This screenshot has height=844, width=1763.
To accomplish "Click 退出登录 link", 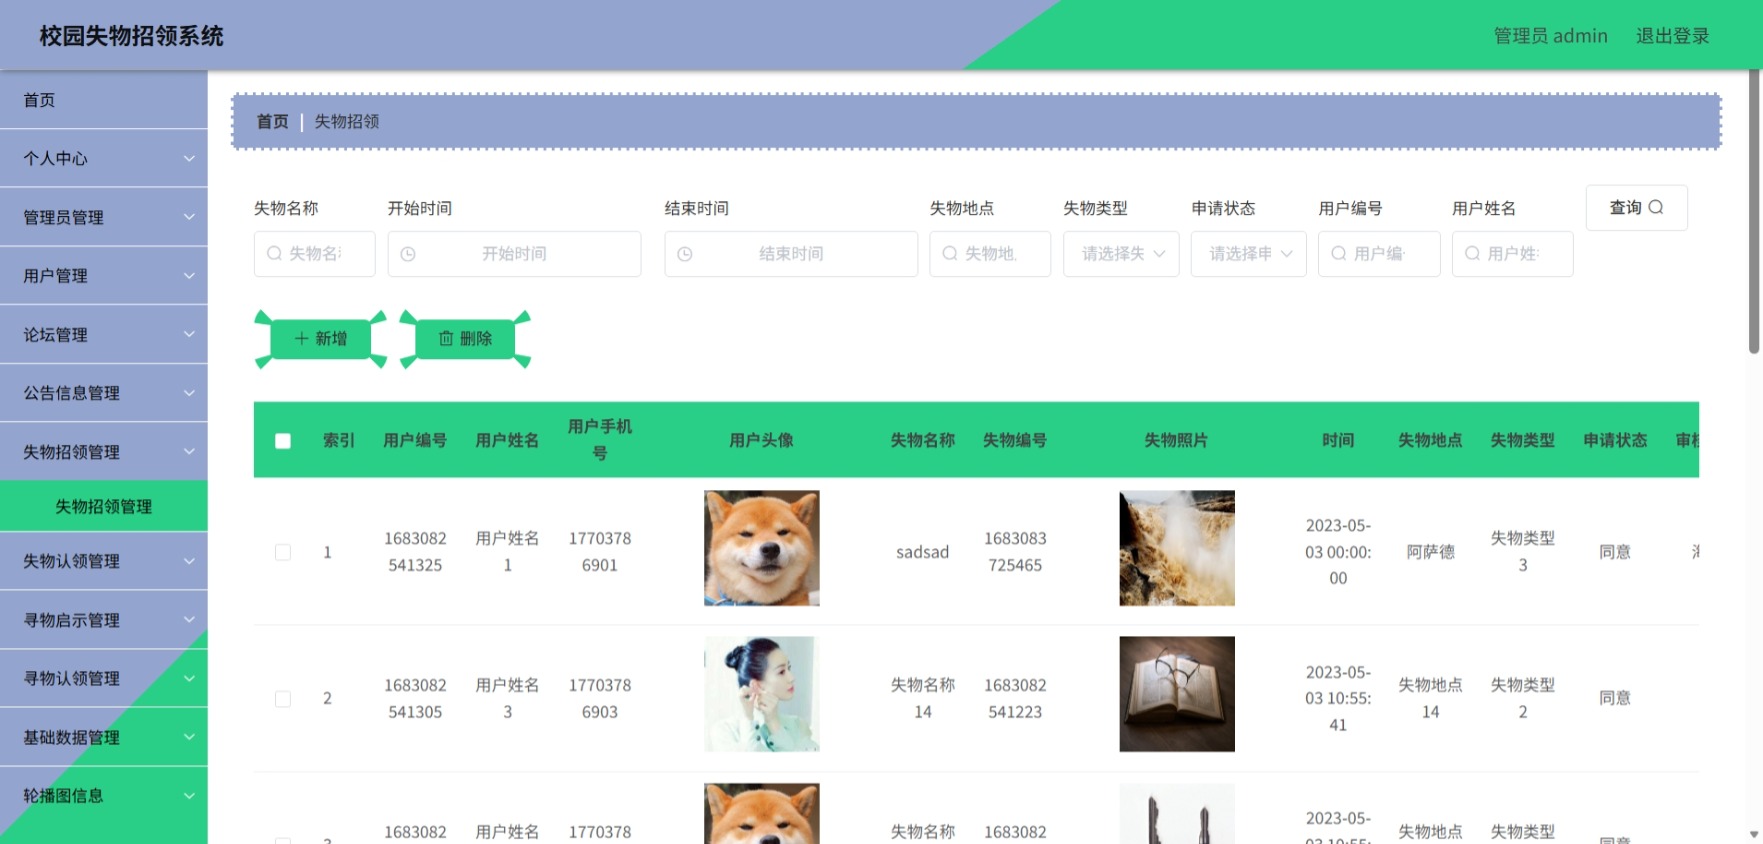I will (x=1672, y=36).
